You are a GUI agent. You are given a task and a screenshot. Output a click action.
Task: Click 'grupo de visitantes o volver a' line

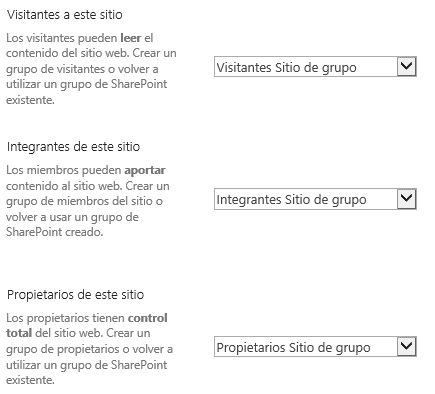(82, 69)
